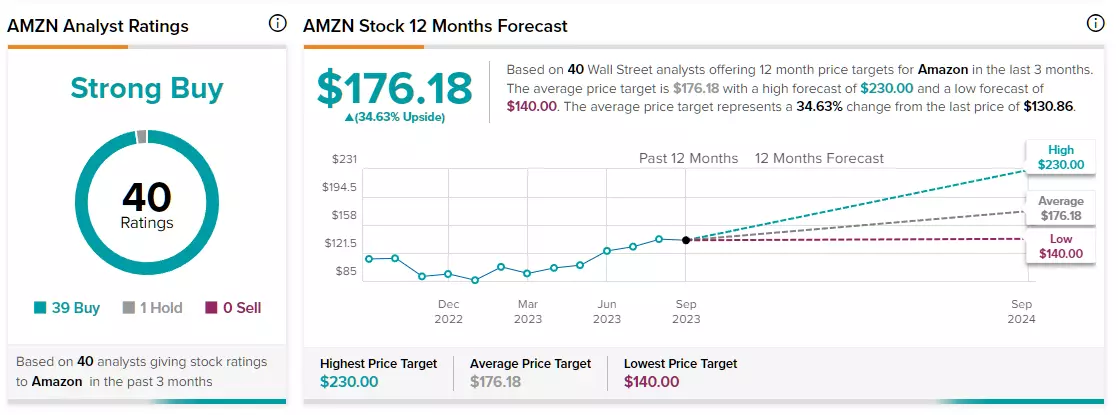Click info icon beside AMZN Analyst Ratings

pos(277,24)
